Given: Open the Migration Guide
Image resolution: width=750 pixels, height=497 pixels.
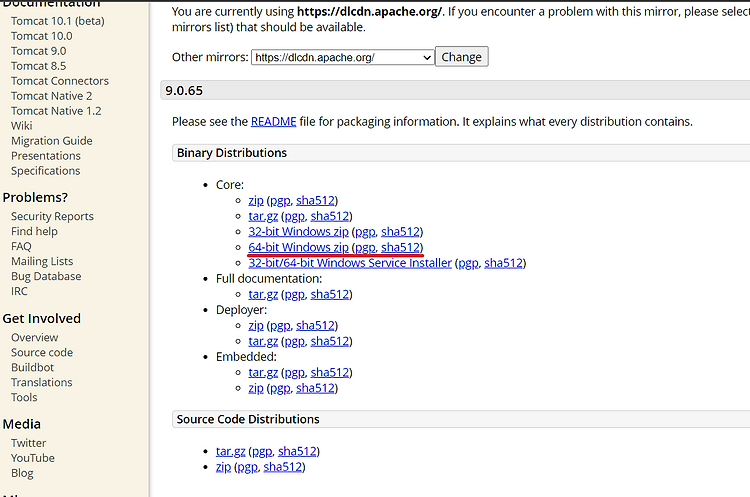Looking at the screenshot, I should coord(52,141).
